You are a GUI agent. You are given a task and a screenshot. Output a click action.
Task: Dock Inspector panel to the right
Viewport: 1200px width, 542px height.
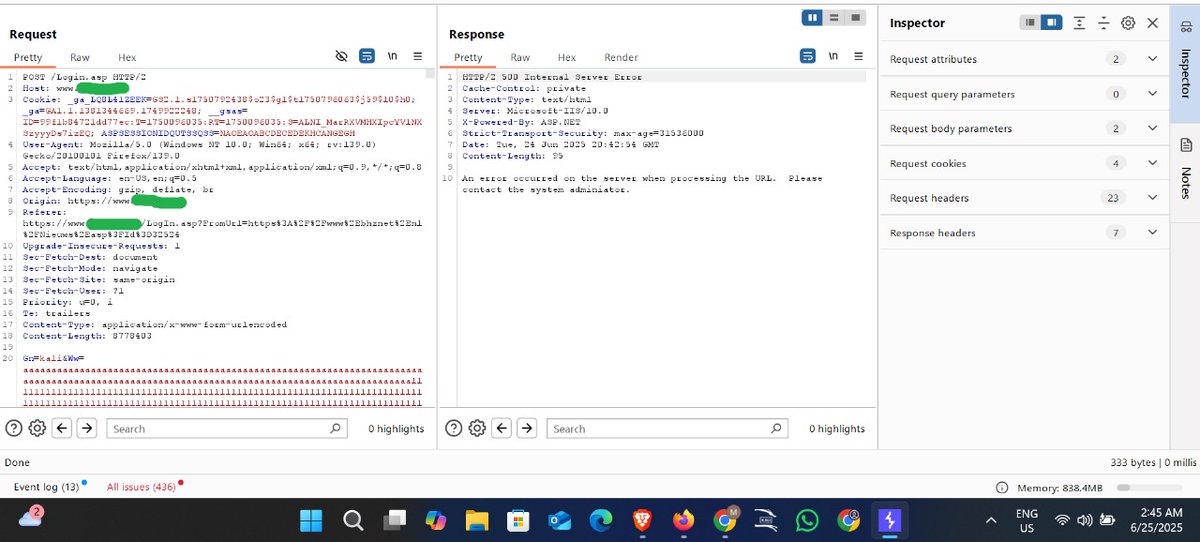(x=1050, y=22)
